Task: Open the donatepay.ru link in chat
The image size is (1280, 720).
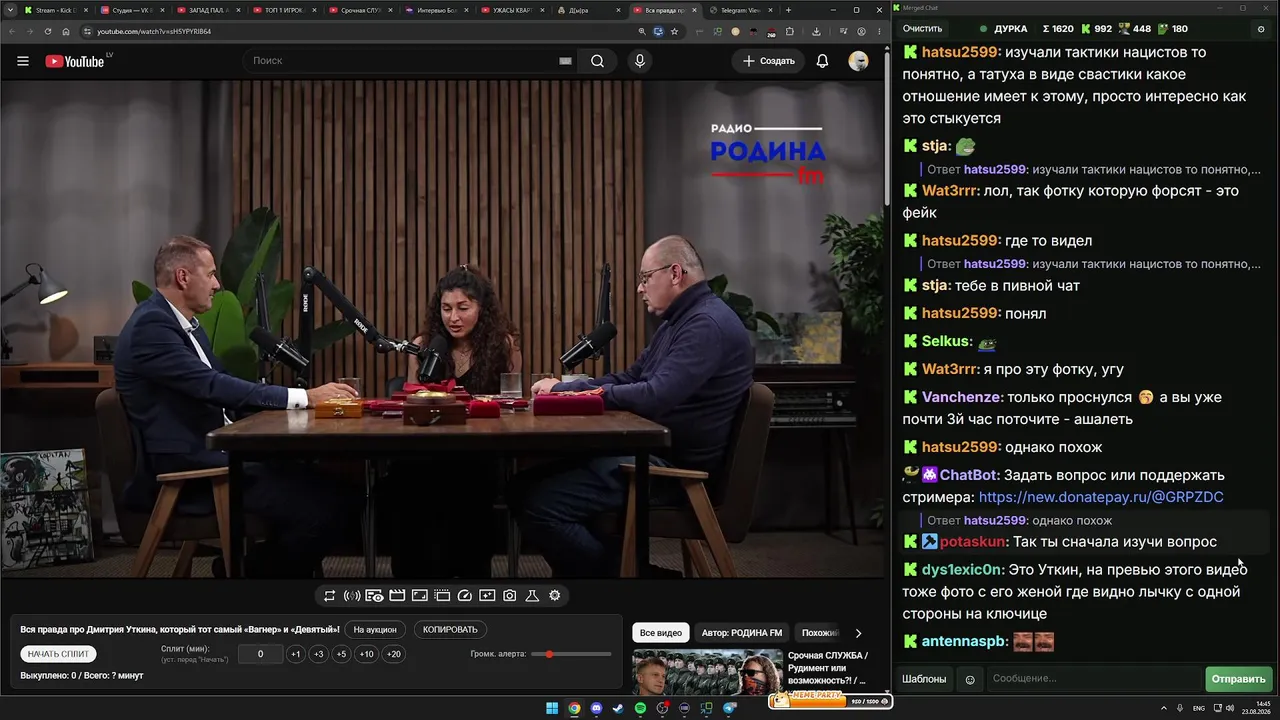Action: click(1101, 497)
